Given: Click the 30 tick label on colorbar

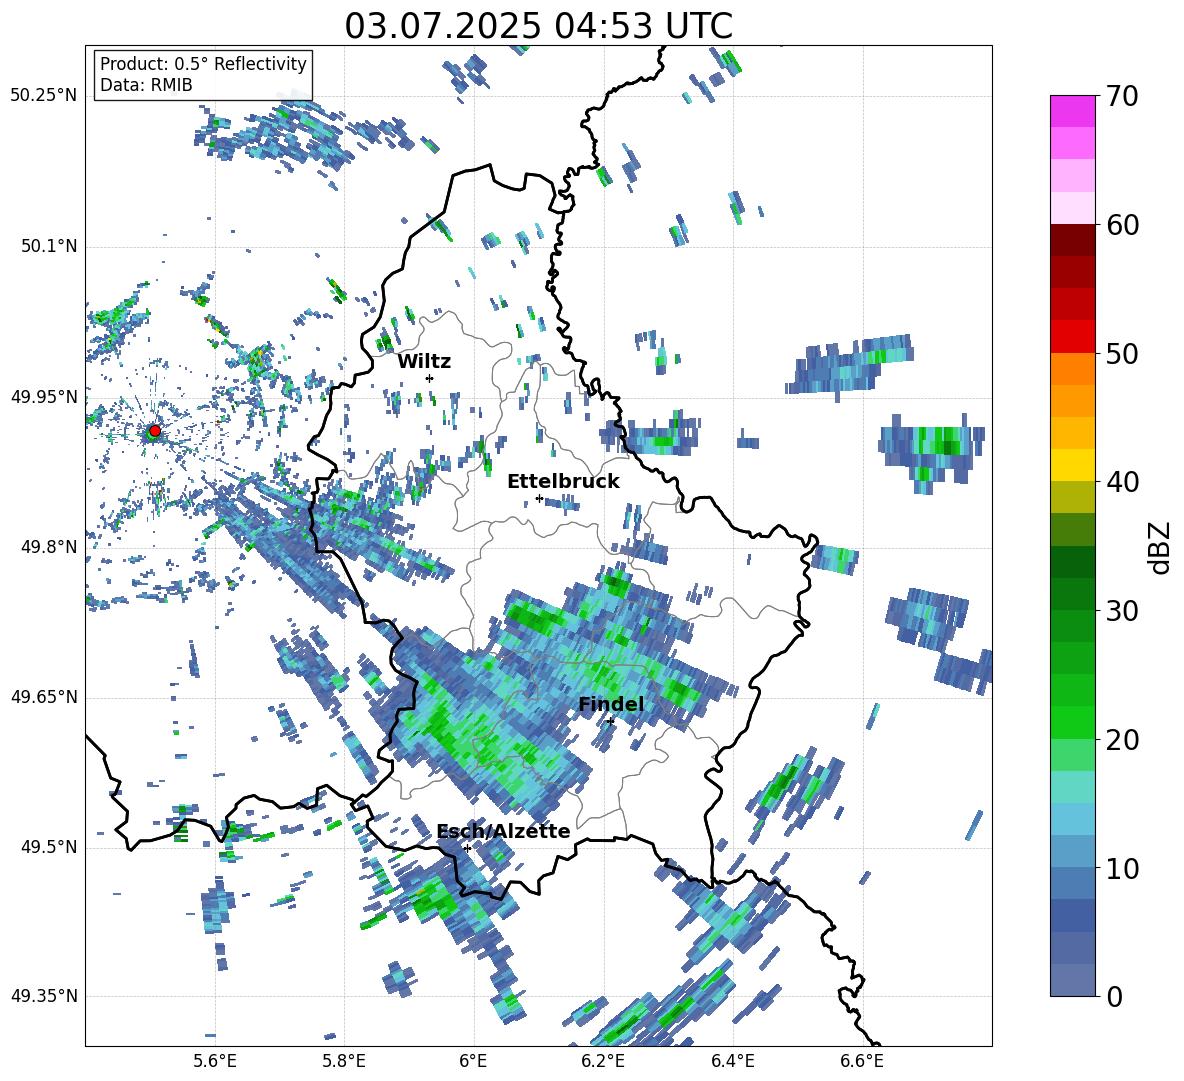Looking at the screenshot, I should [x=1122, y=610].
